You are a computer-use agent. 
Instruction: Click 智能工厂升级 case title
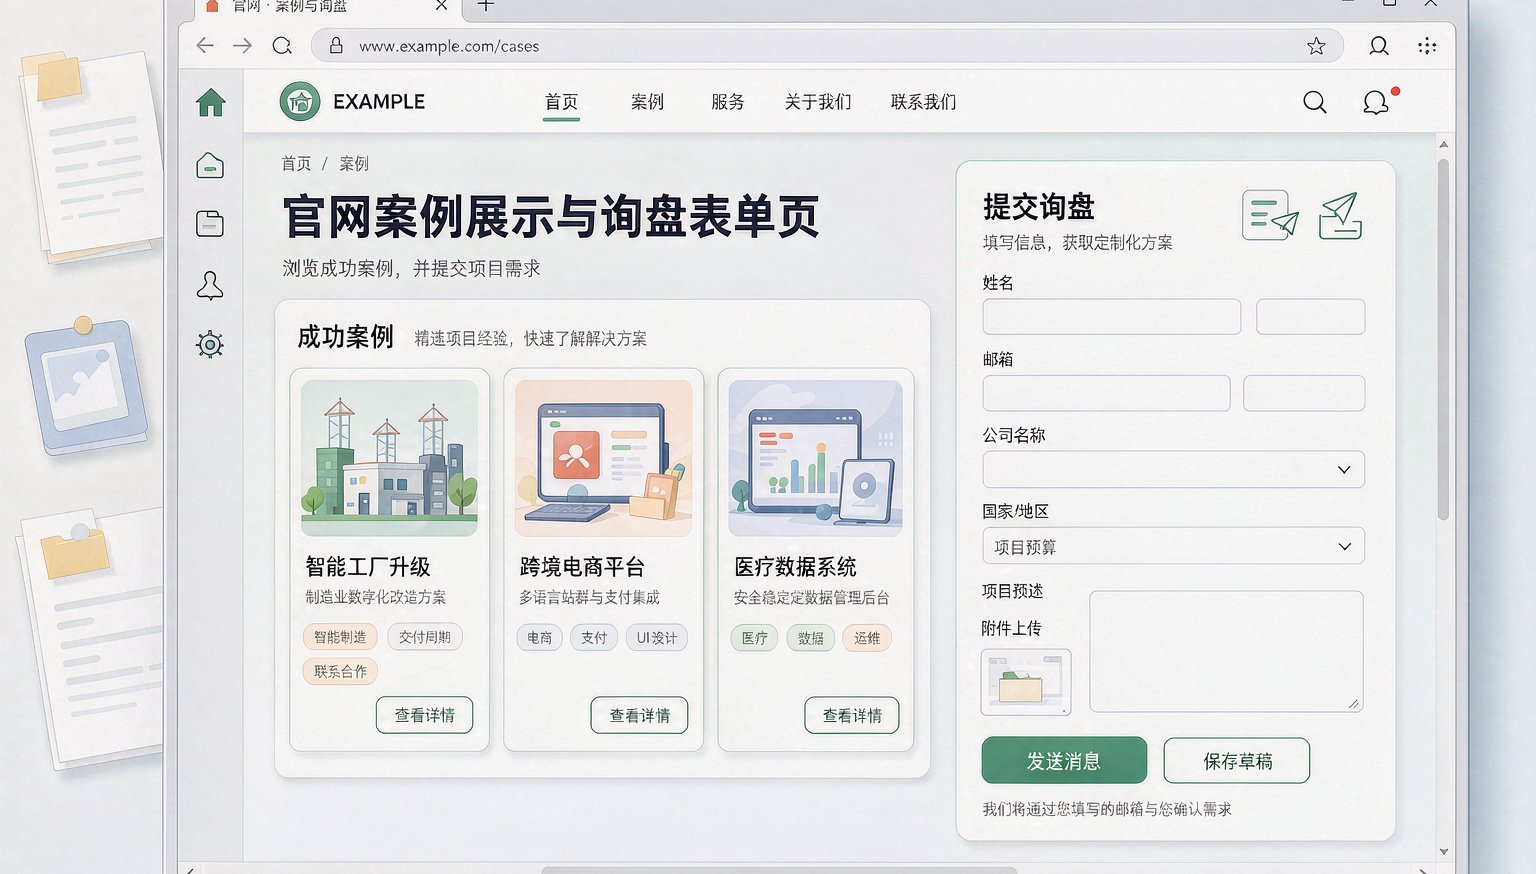367,567
